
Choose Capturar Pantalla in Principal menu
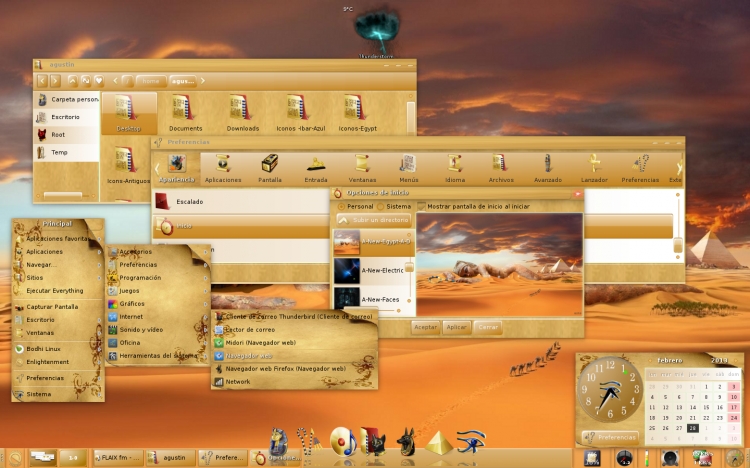[x=58, y=307]
